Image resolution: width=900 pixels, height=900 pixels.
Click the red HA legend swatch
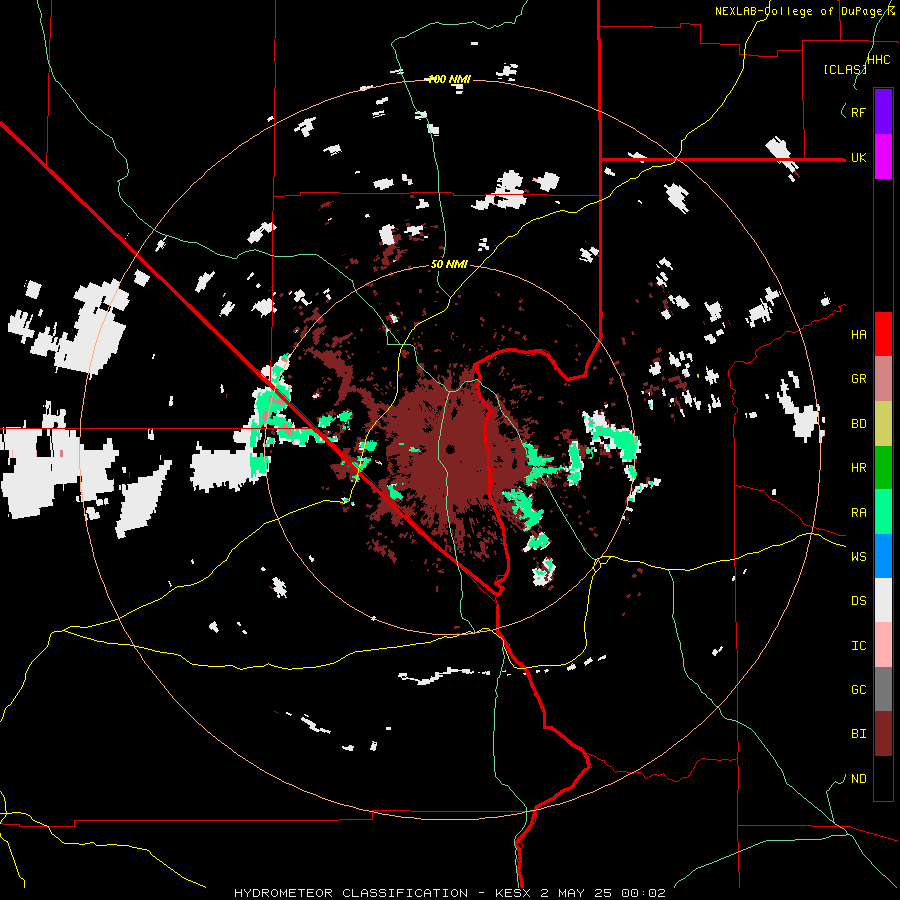click(x=883, y=334)
